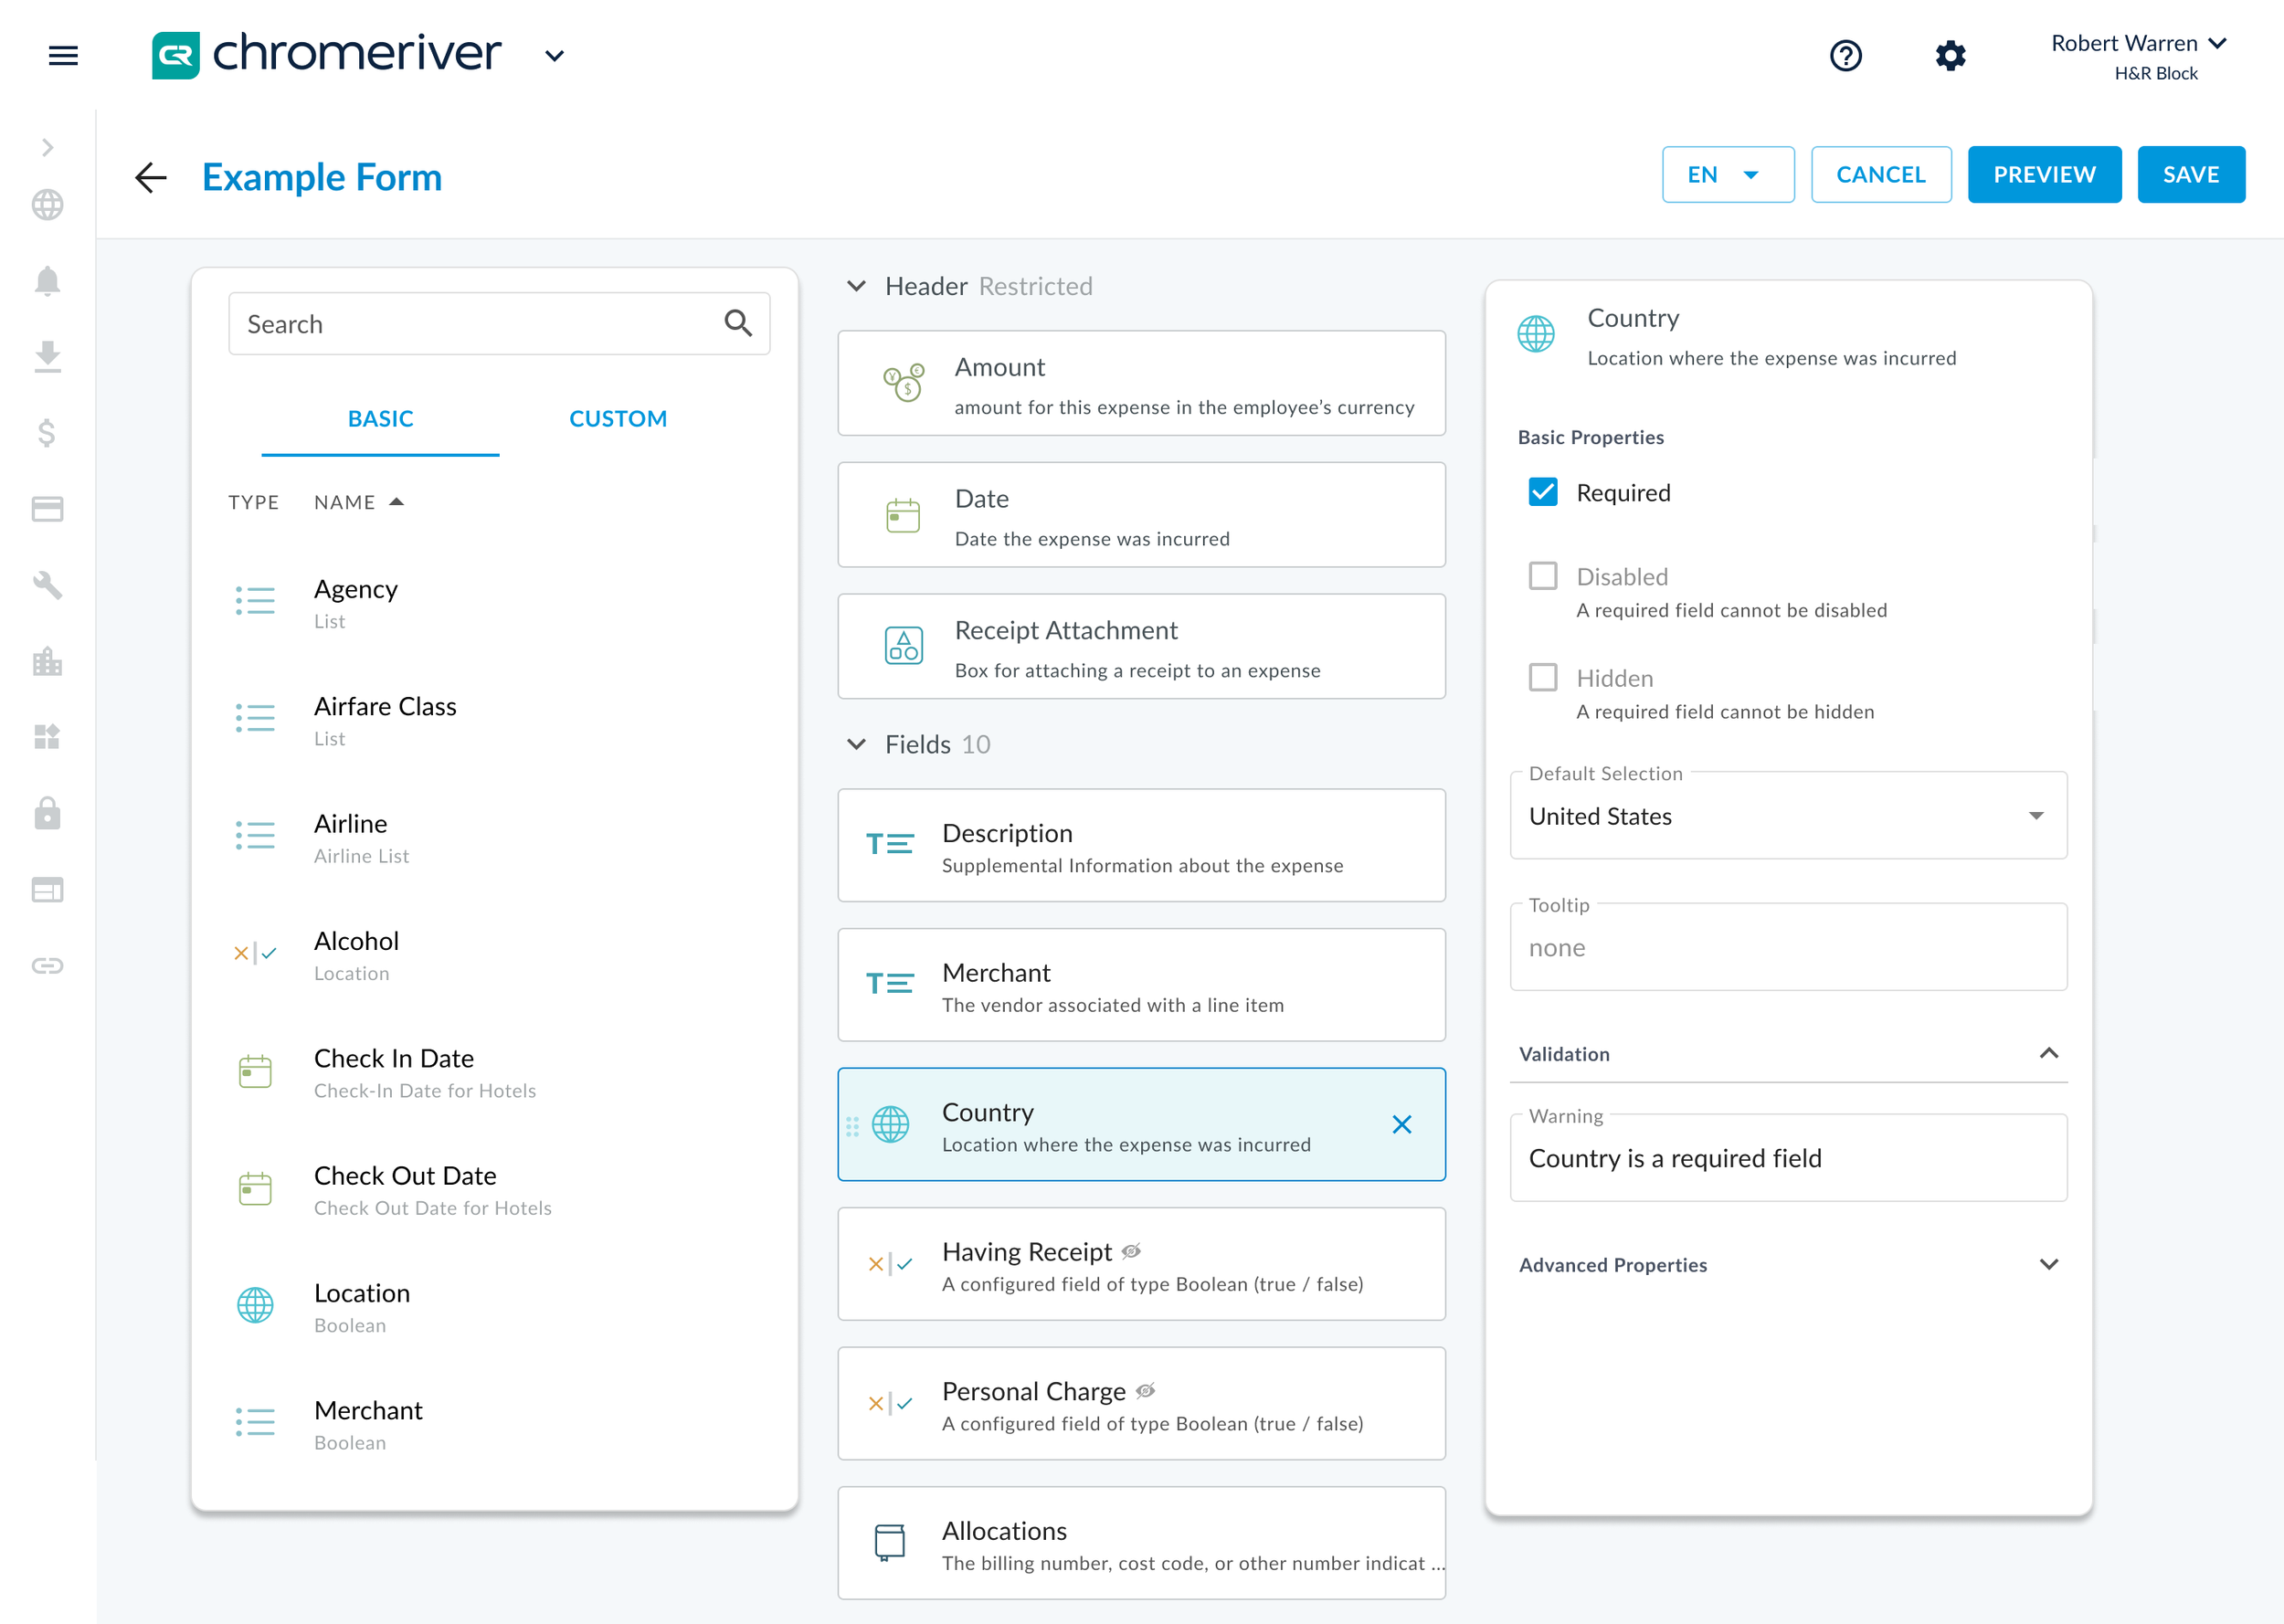Image resolution: width=2284 pixels, height=1624 pixels.
Task: Select the BASIC tab
Action: 380,418
